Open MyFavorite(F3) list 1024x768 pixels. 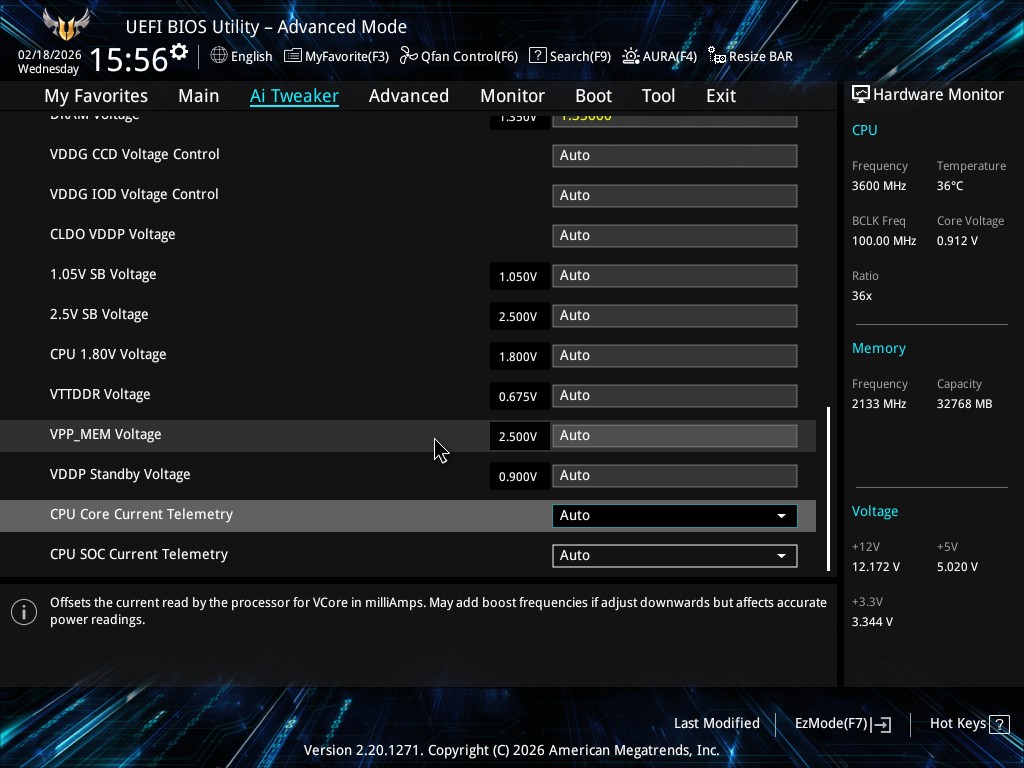pyautogui.click(x=336, y=56)
